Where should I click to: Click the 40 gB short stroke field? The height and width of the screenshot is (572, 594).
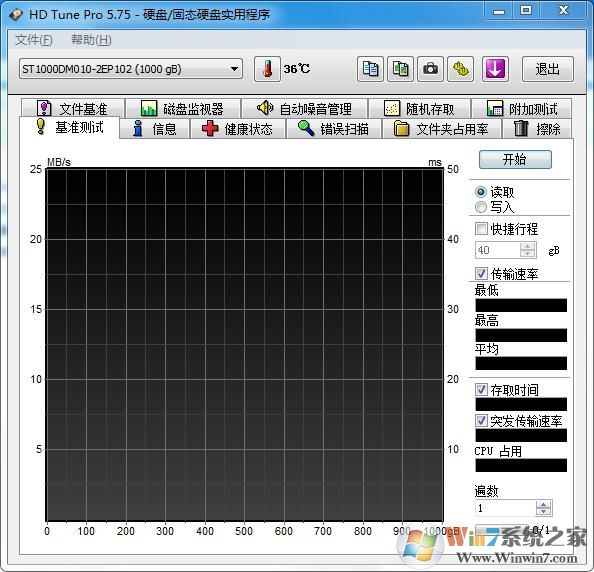tap(498, 250)
